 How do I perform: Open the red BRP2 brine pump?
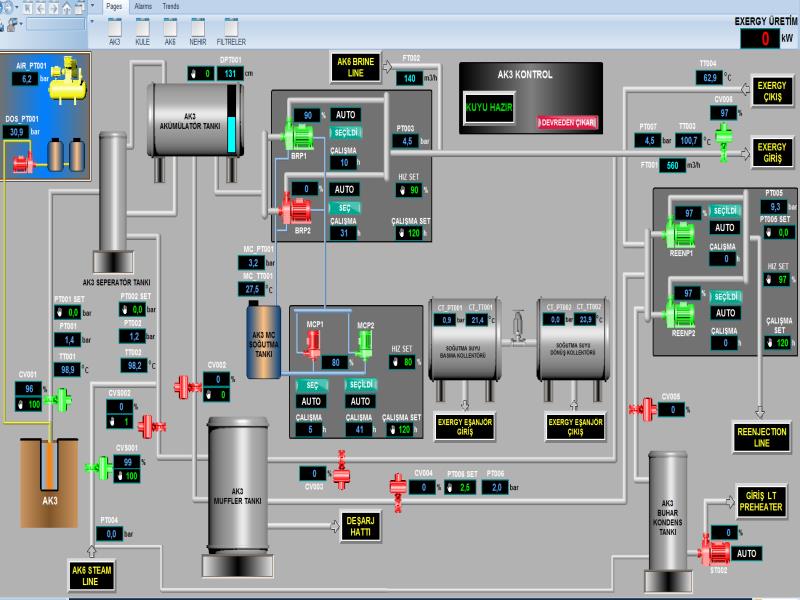point(295,208)
